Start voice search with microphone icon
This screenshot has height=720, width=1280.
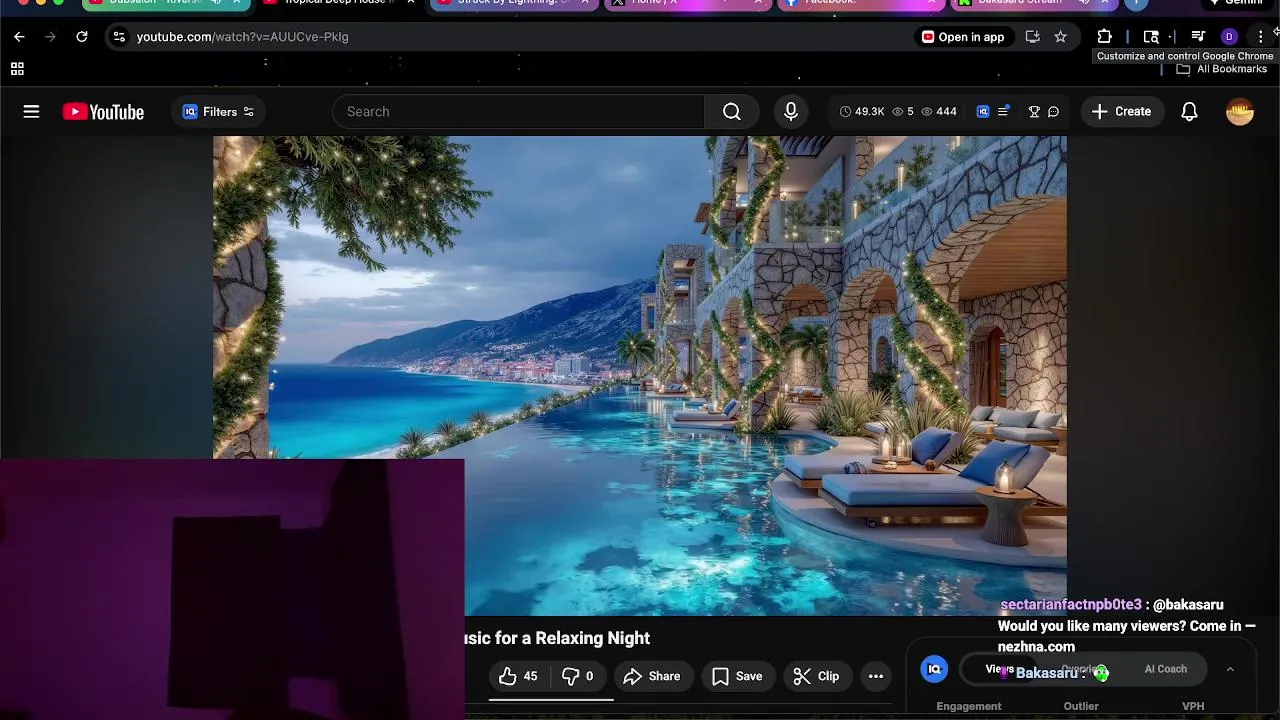tap(791, 112)
